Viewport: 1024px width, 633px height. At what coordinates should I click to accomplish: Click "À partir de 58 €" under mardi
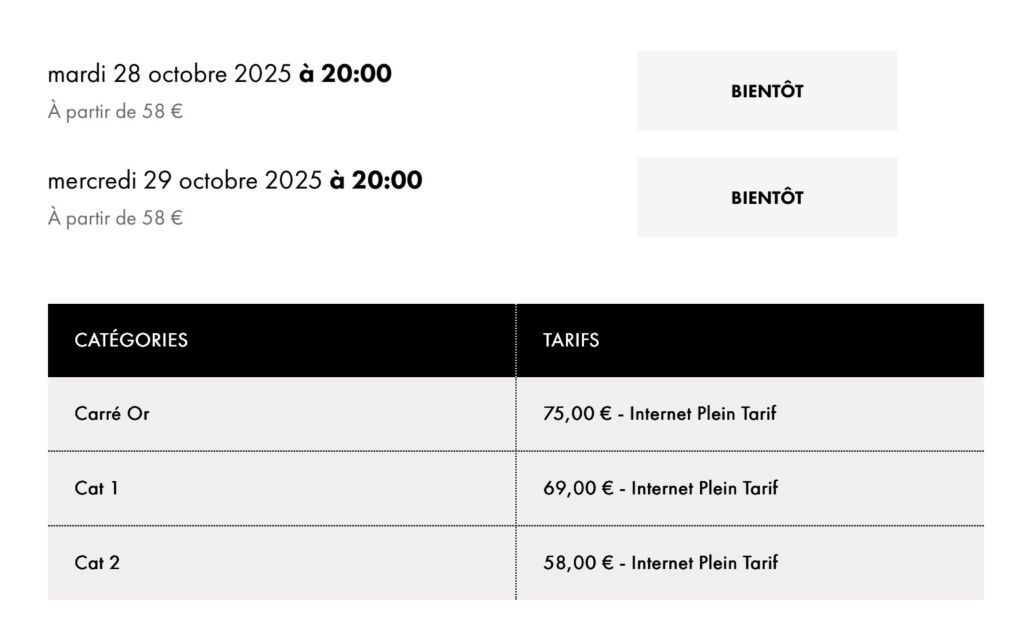point(115,112)
